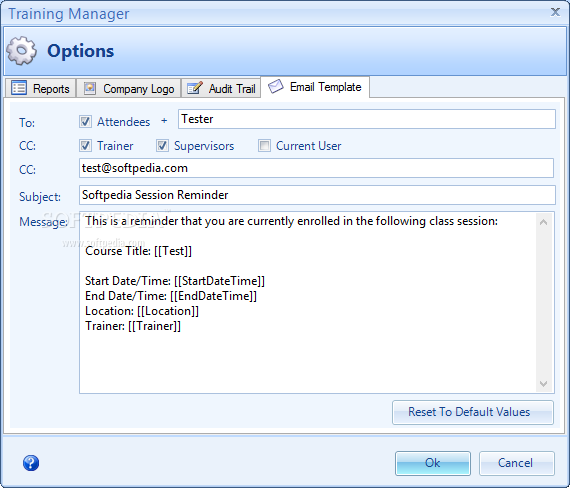
Task: Disable the Supervisors checkbox
Action: click(162, 146)
